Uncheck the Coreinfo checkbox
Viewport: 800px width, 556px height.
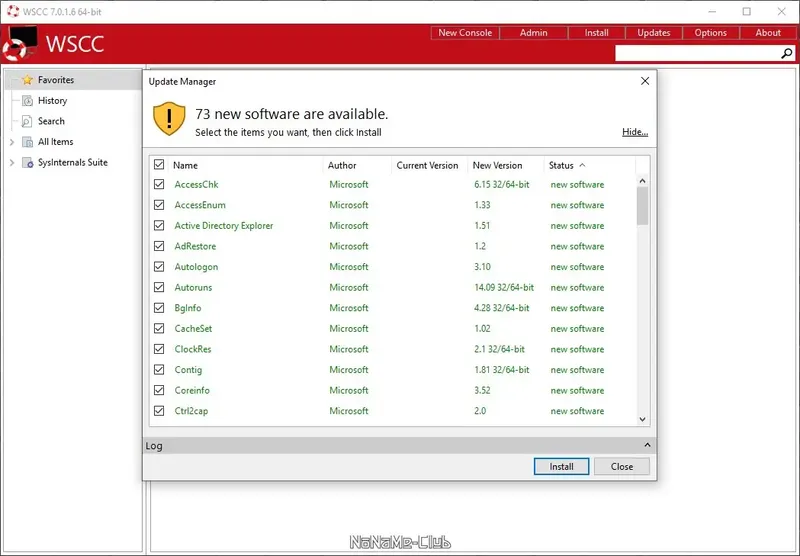(x=159, y=390)
